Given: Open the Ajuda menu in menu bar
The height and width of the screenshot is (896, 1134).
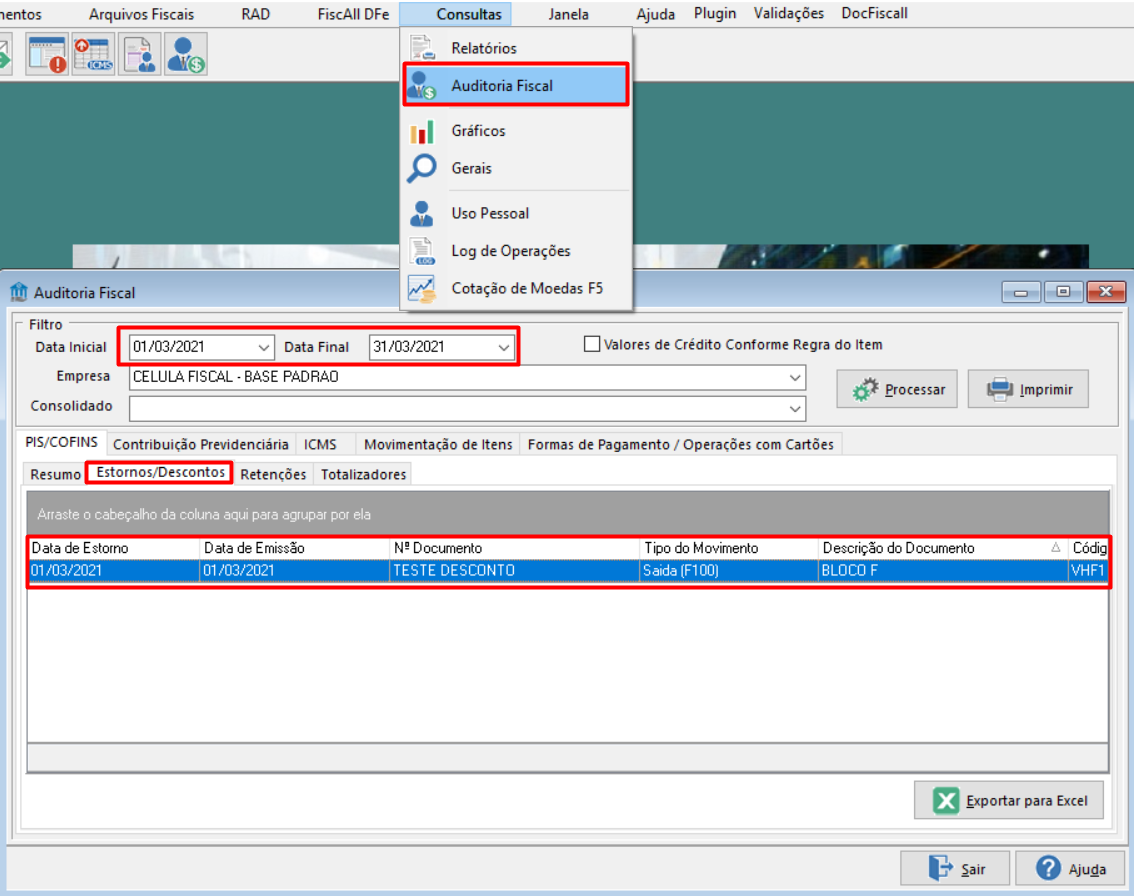Looking at the screenshot, I should point(655,14).
